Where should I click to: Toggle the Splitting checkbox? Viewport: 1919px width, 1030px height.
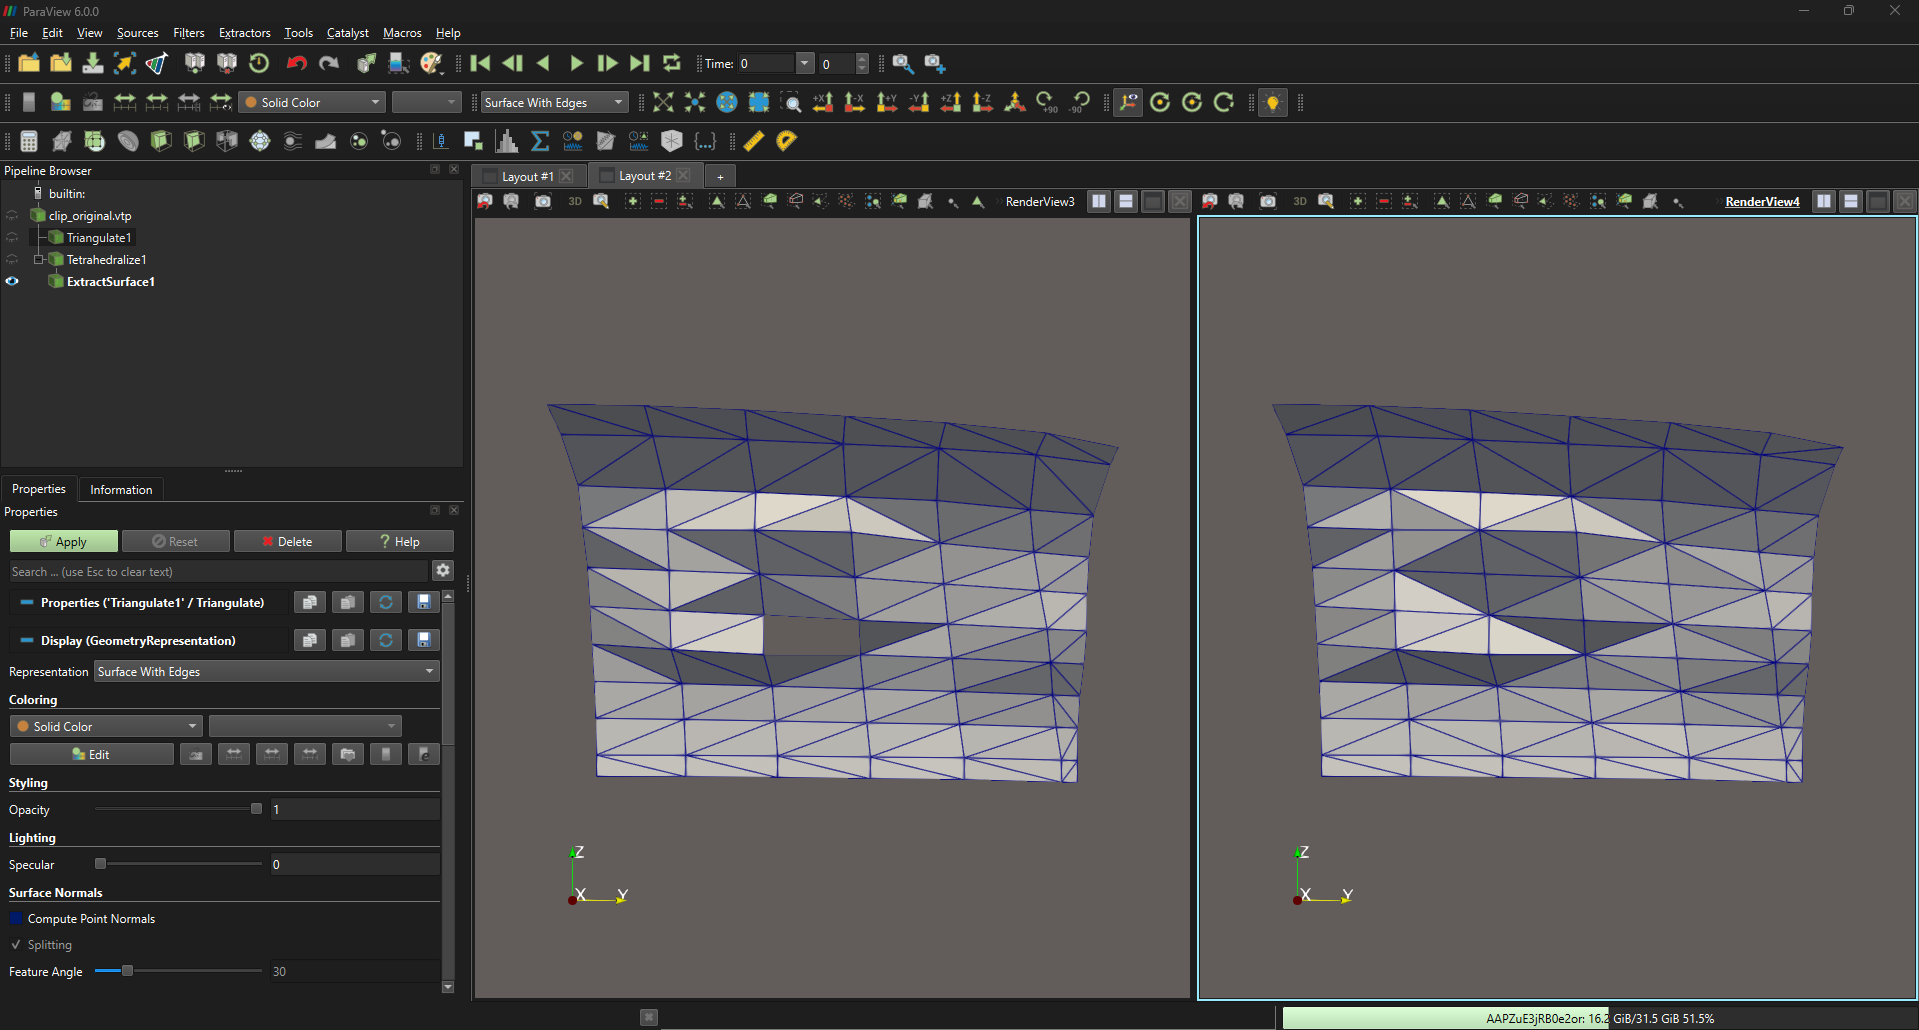pos(16,945)
